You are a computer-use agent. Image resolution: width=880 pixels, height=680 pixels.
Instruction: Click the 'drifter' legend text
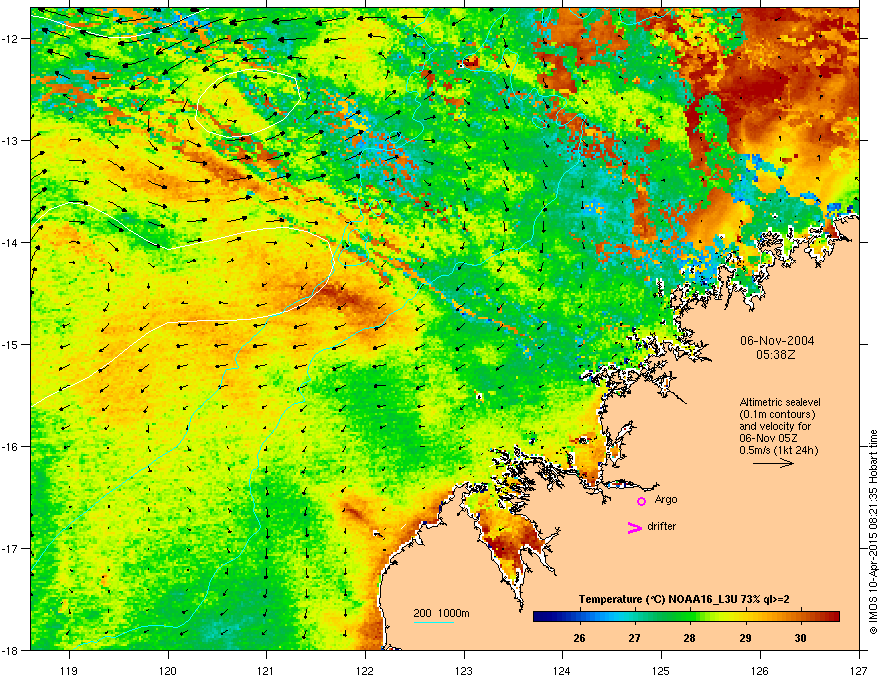(x=662, y=526)
